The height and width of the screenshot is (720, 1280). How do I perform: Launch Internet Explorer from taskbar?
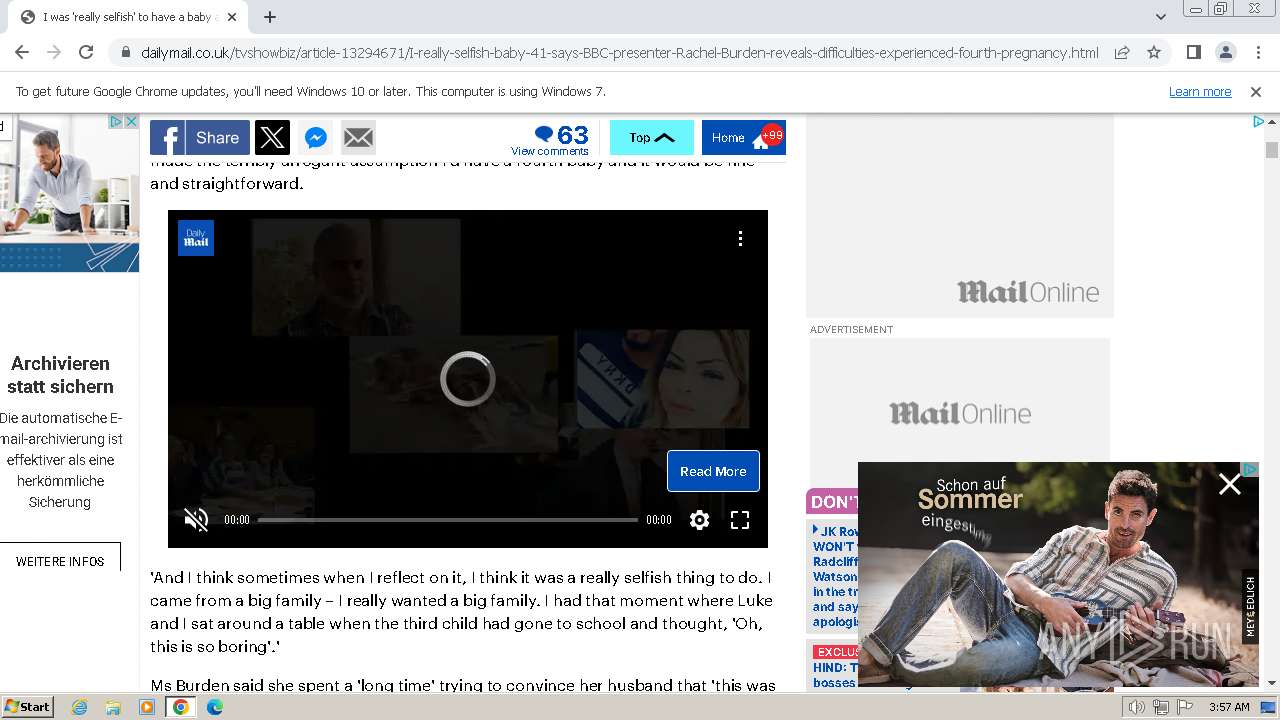79,707
